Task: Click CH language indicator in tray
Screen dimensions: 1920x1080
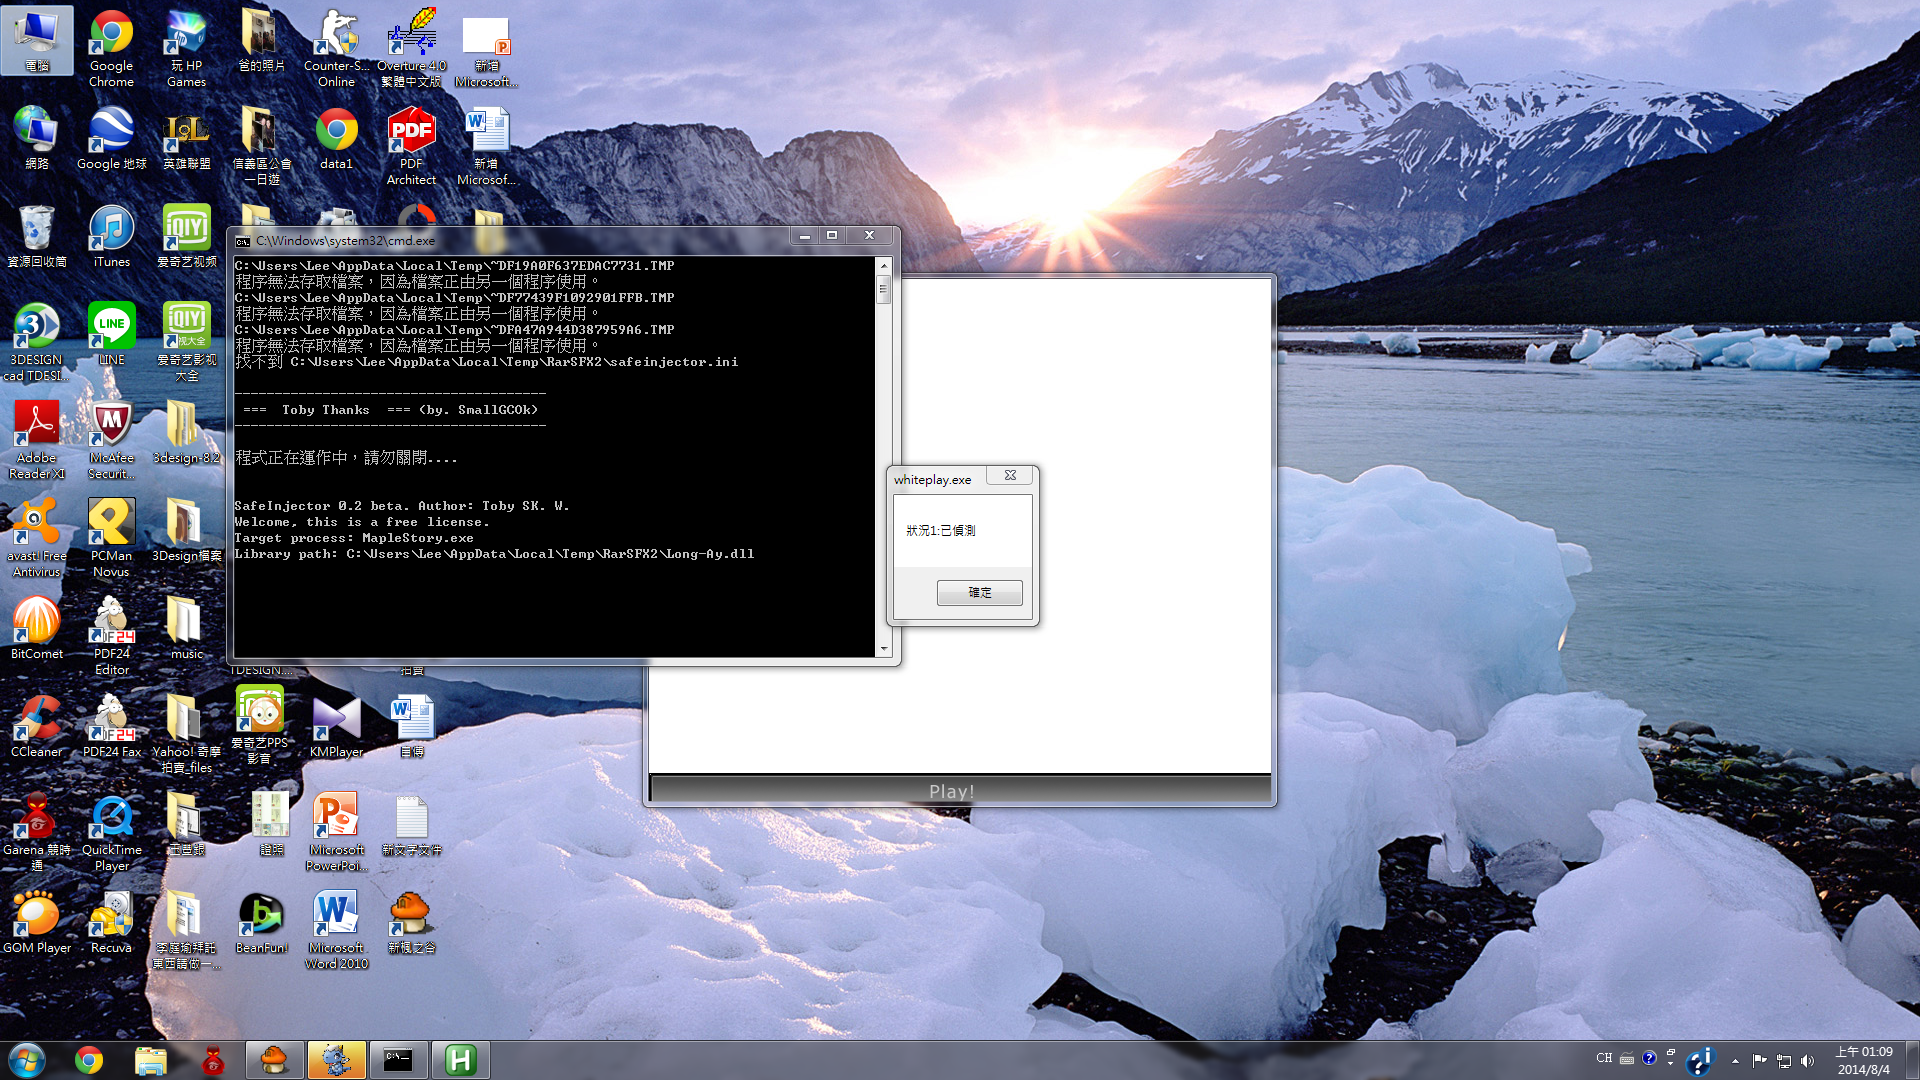Action: 1604,1058
